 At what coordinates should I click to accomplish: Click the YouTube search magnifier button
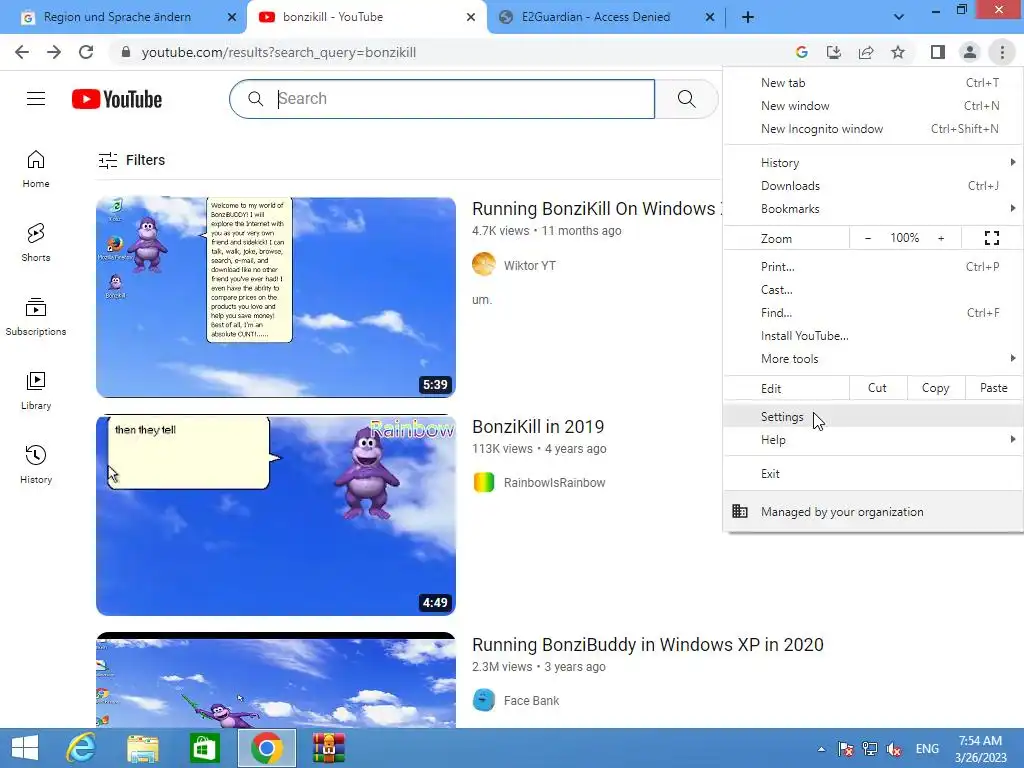686,99
